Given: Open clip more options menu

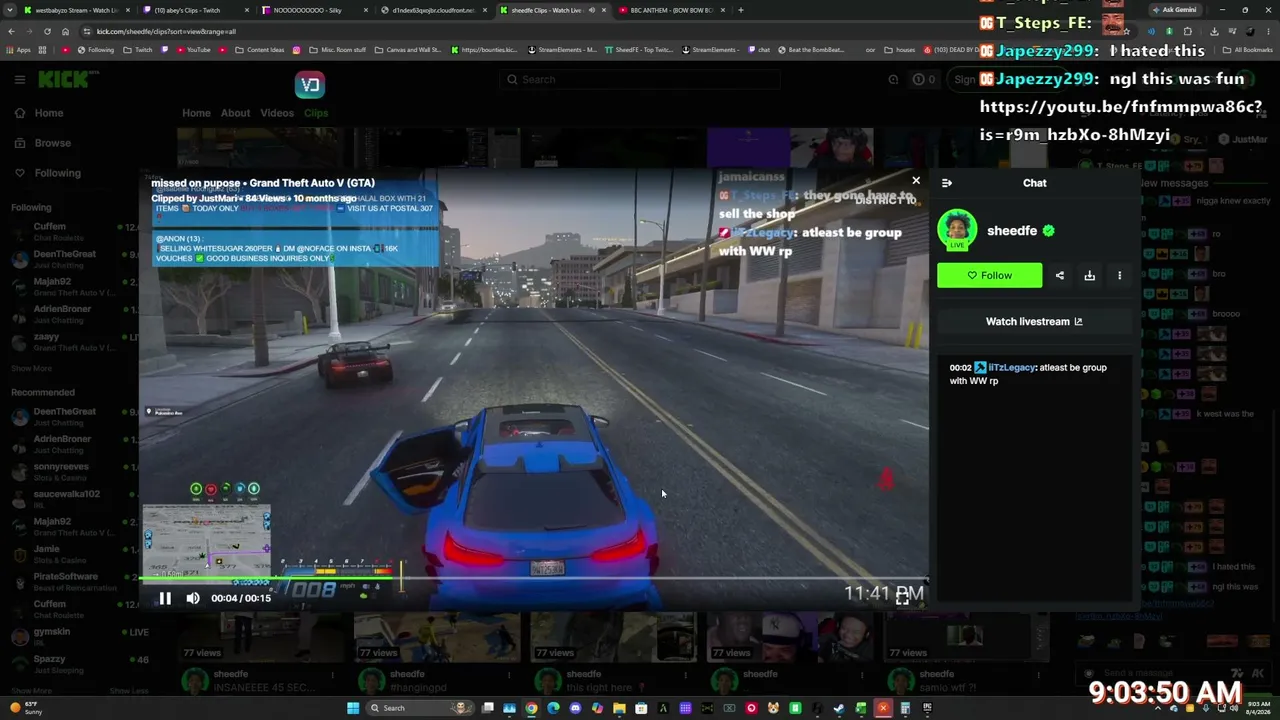Looking at the screenshot, I should coord(1119,275).
